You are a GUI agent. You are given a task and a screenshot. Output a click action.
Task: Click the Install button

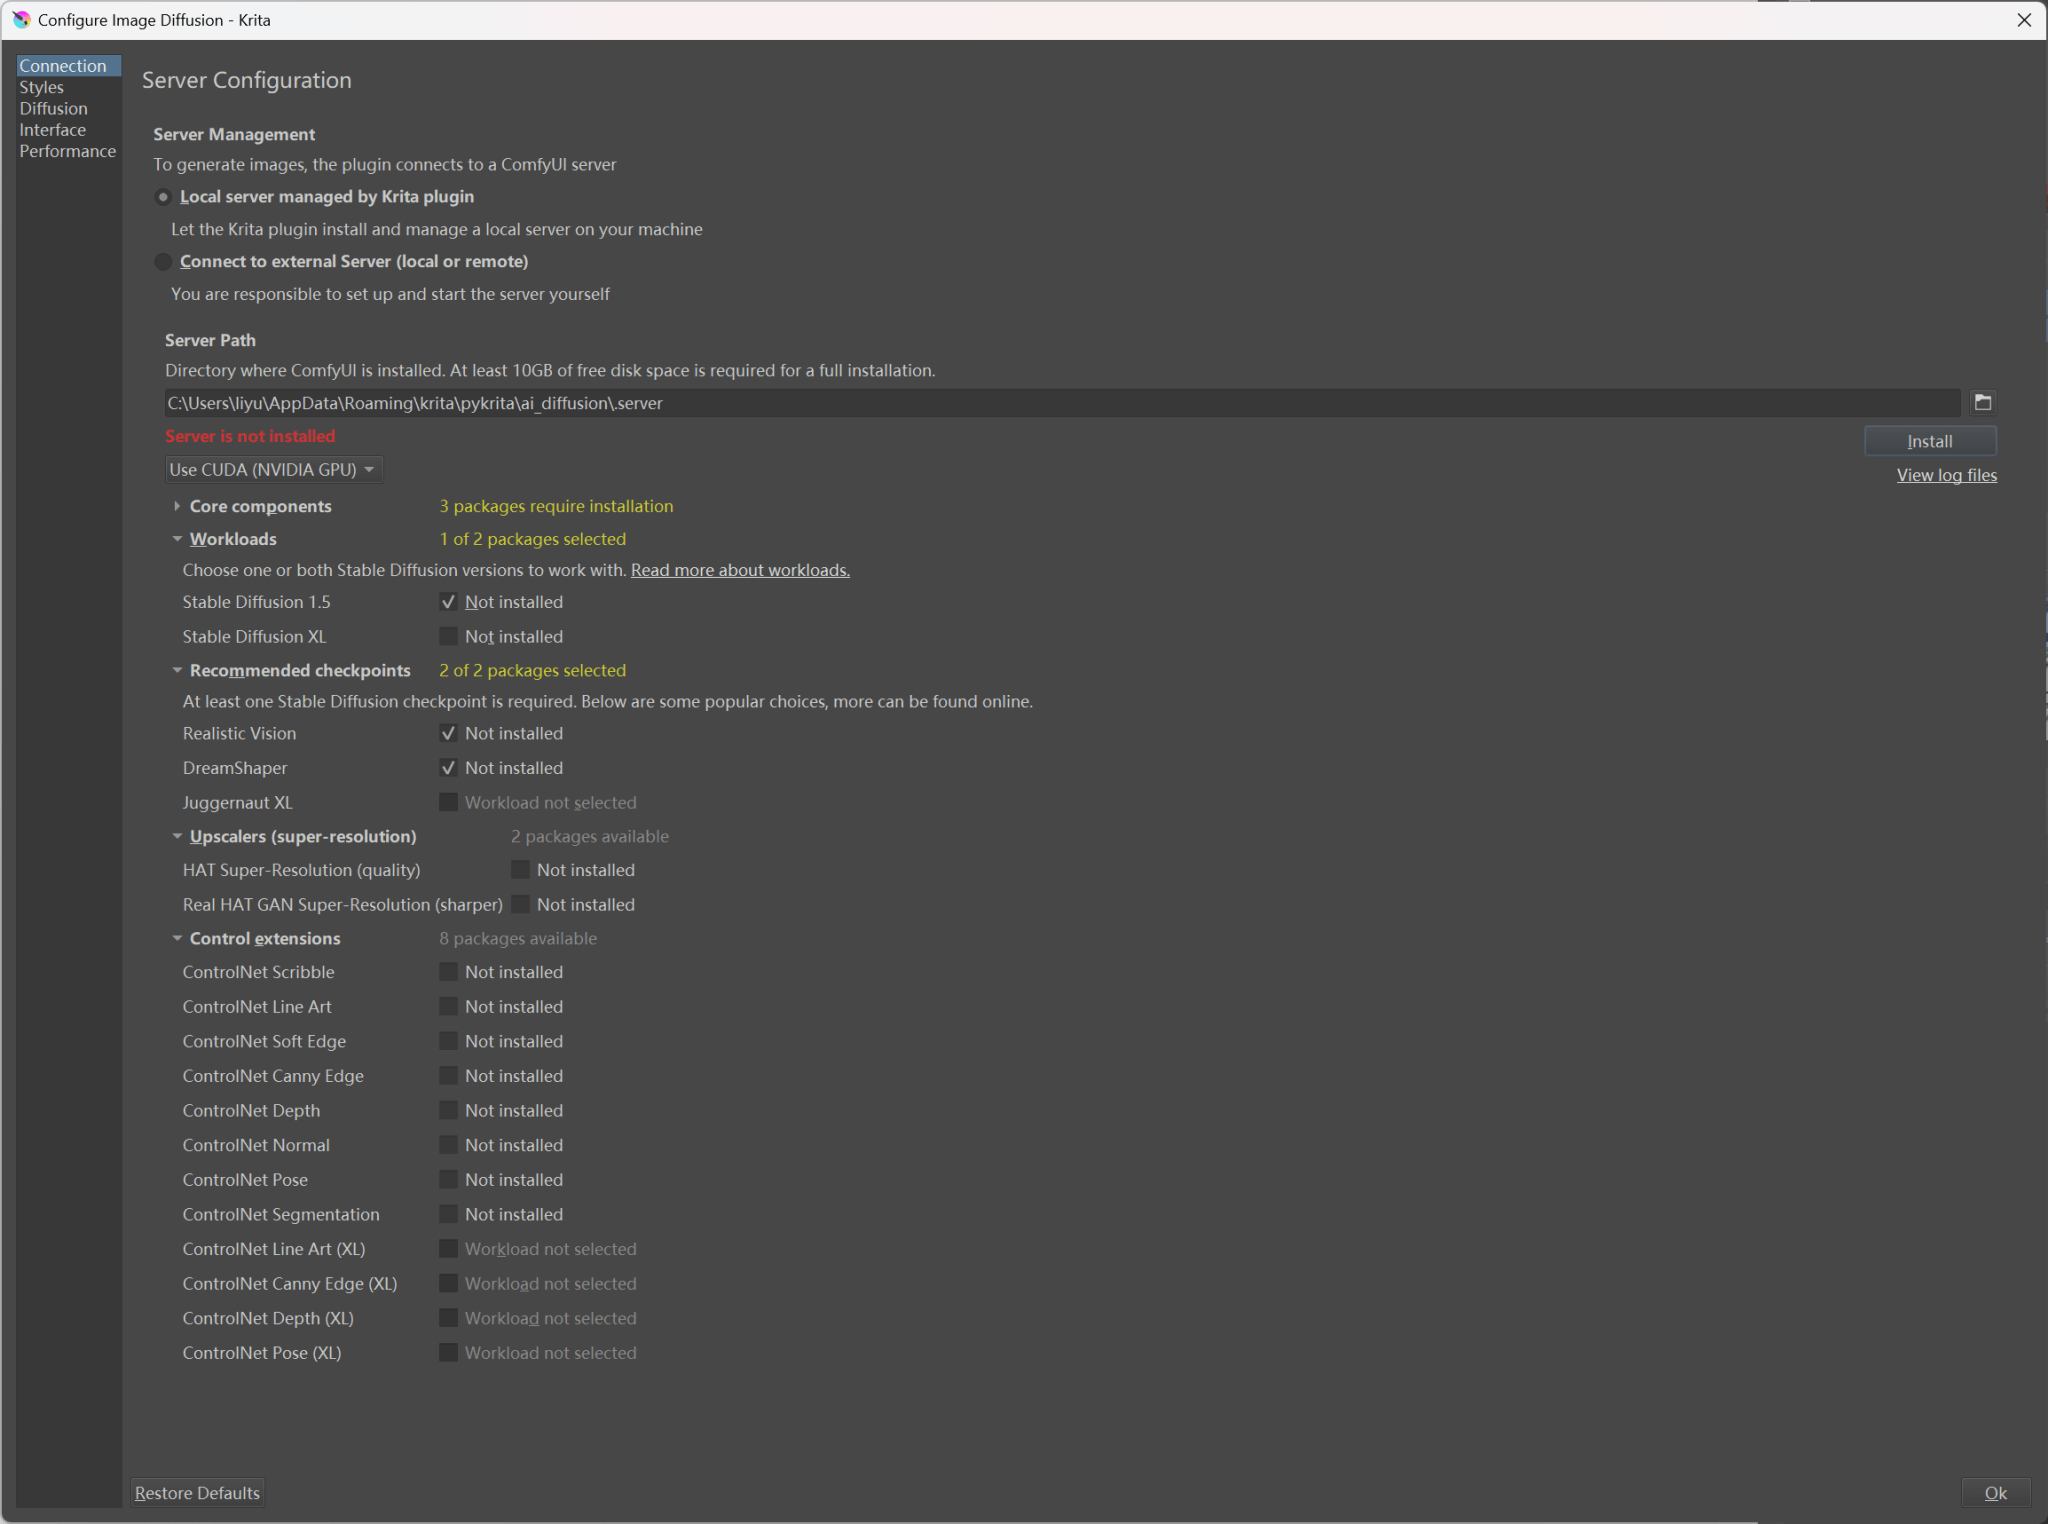pos(1928,441)
